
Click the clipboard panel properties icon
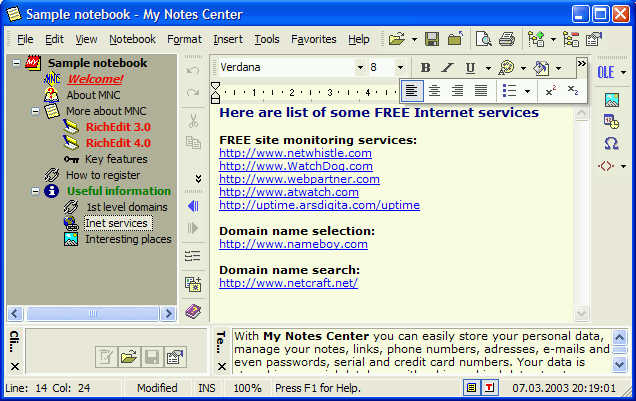(175, 357)
